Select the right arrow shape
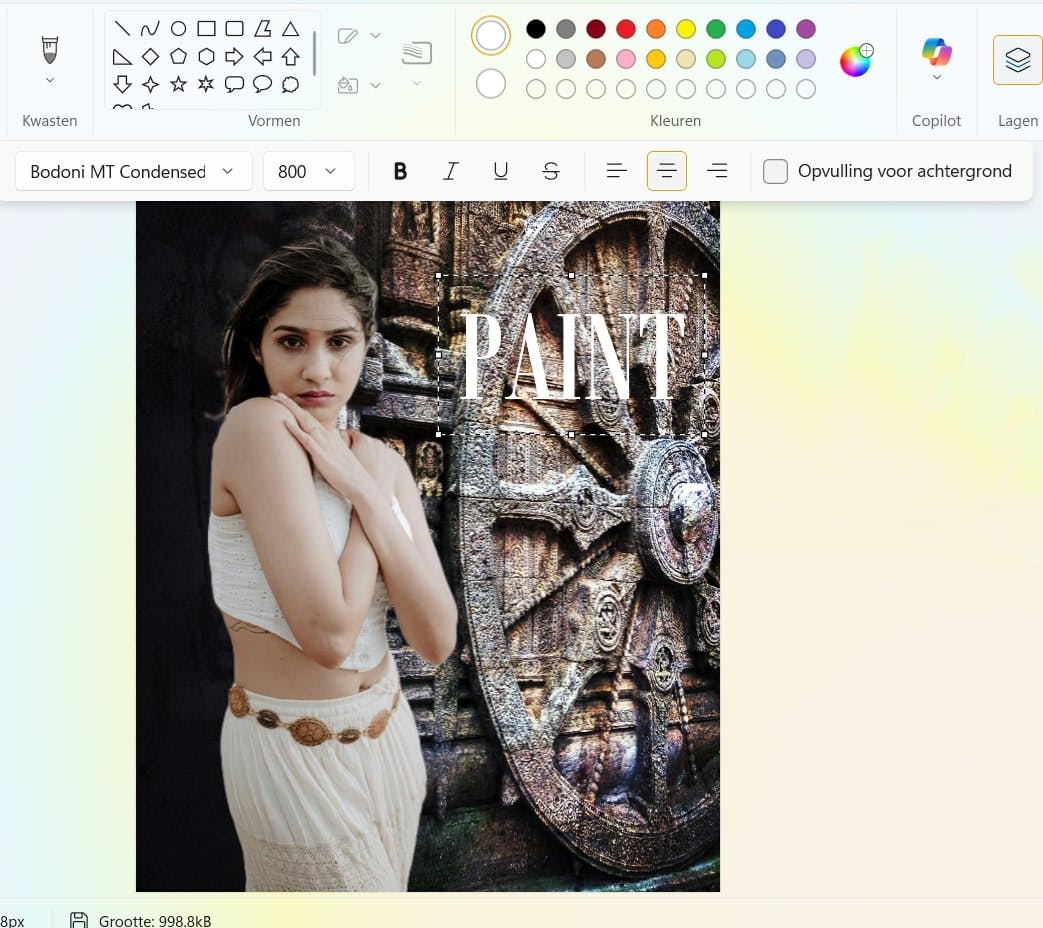 pyautogui.click(x=234, y=57)
